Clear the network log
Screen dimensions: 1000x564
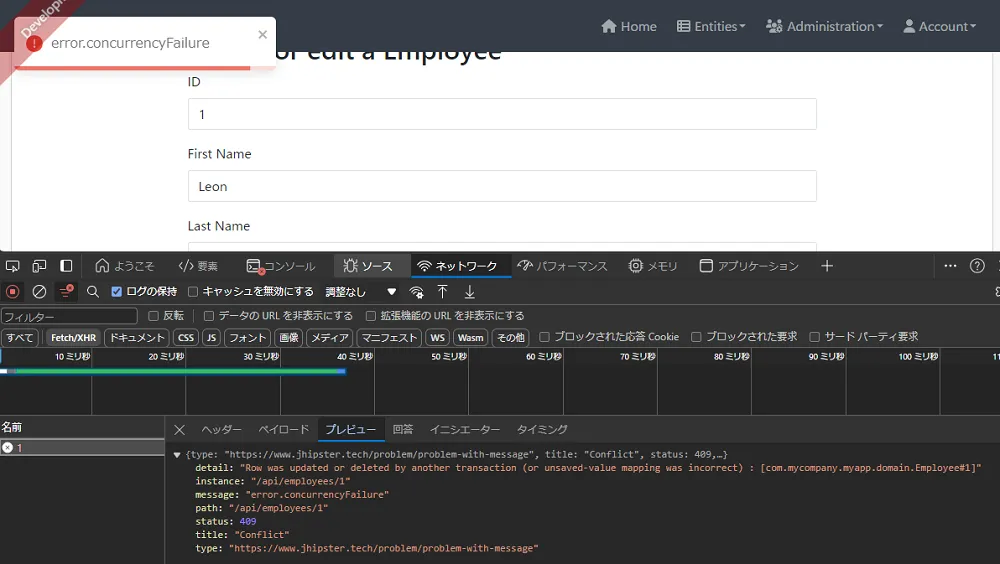[39, 292]
